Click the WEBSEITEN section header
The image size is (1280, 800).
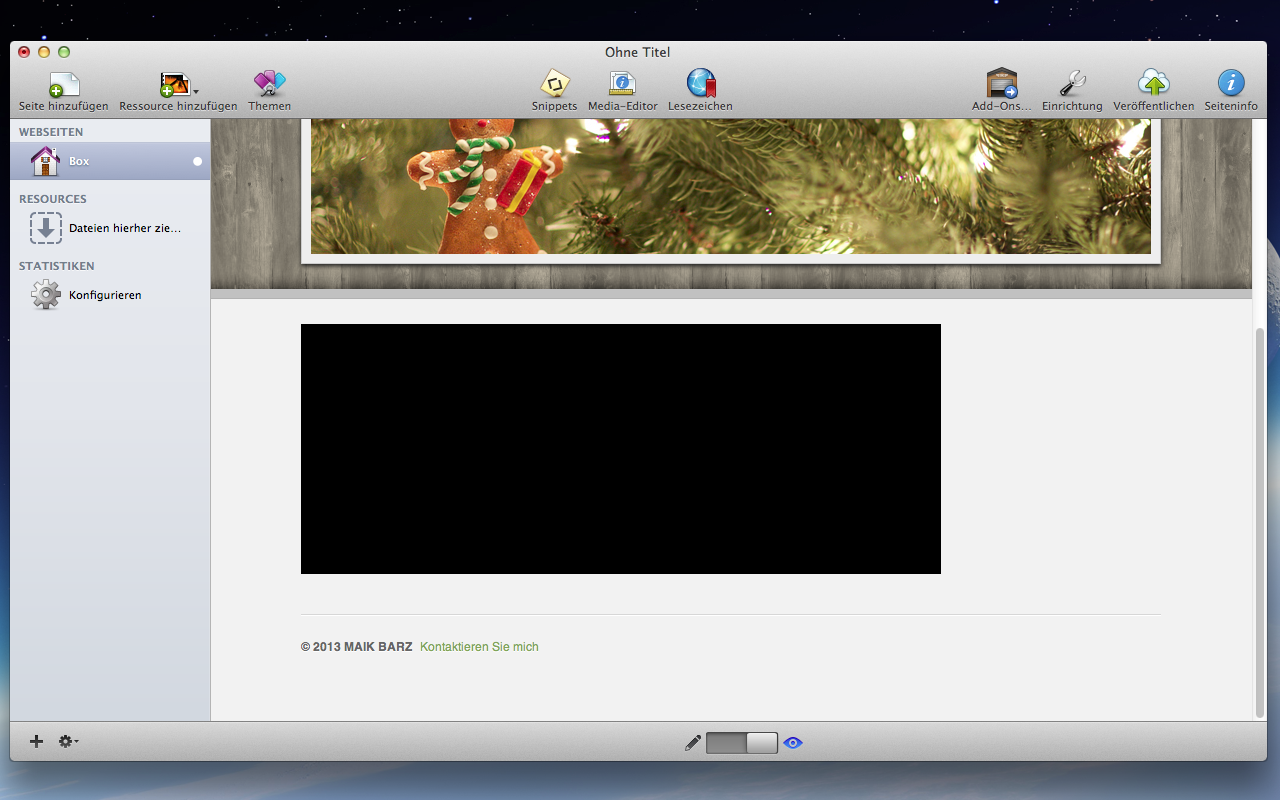pos(51,132)
